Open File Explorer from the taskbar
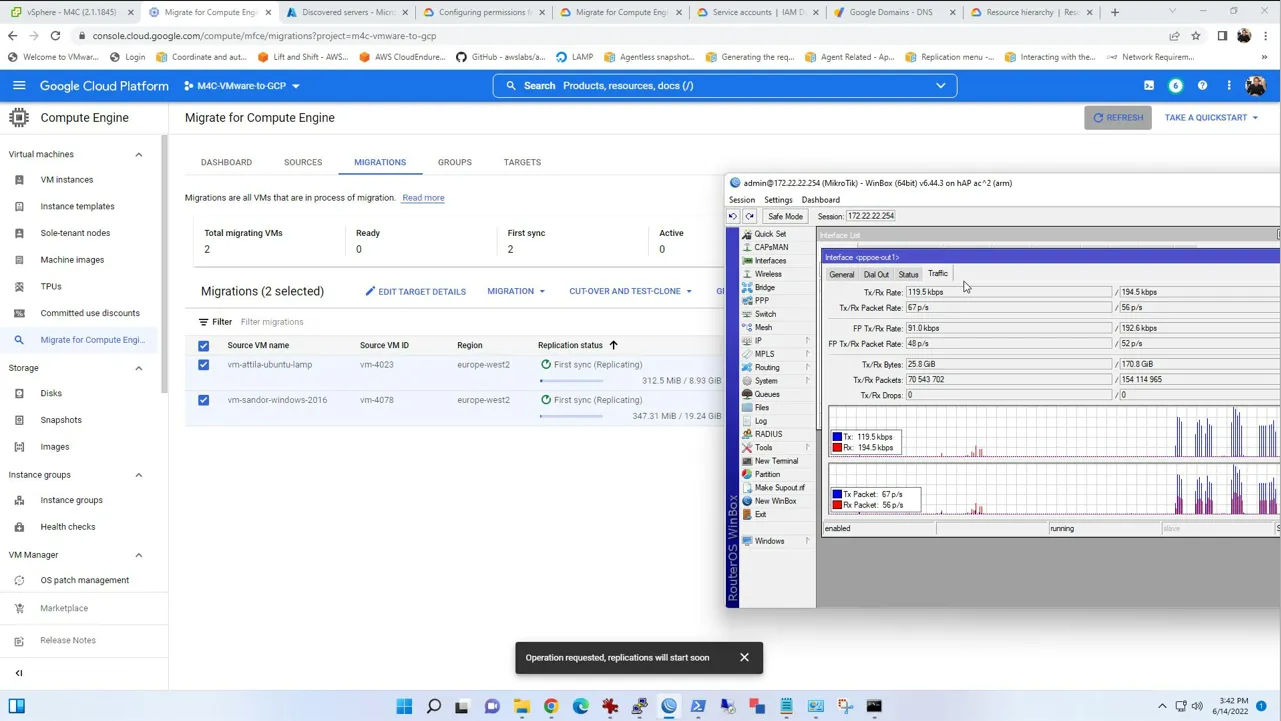 coord(522,706)
